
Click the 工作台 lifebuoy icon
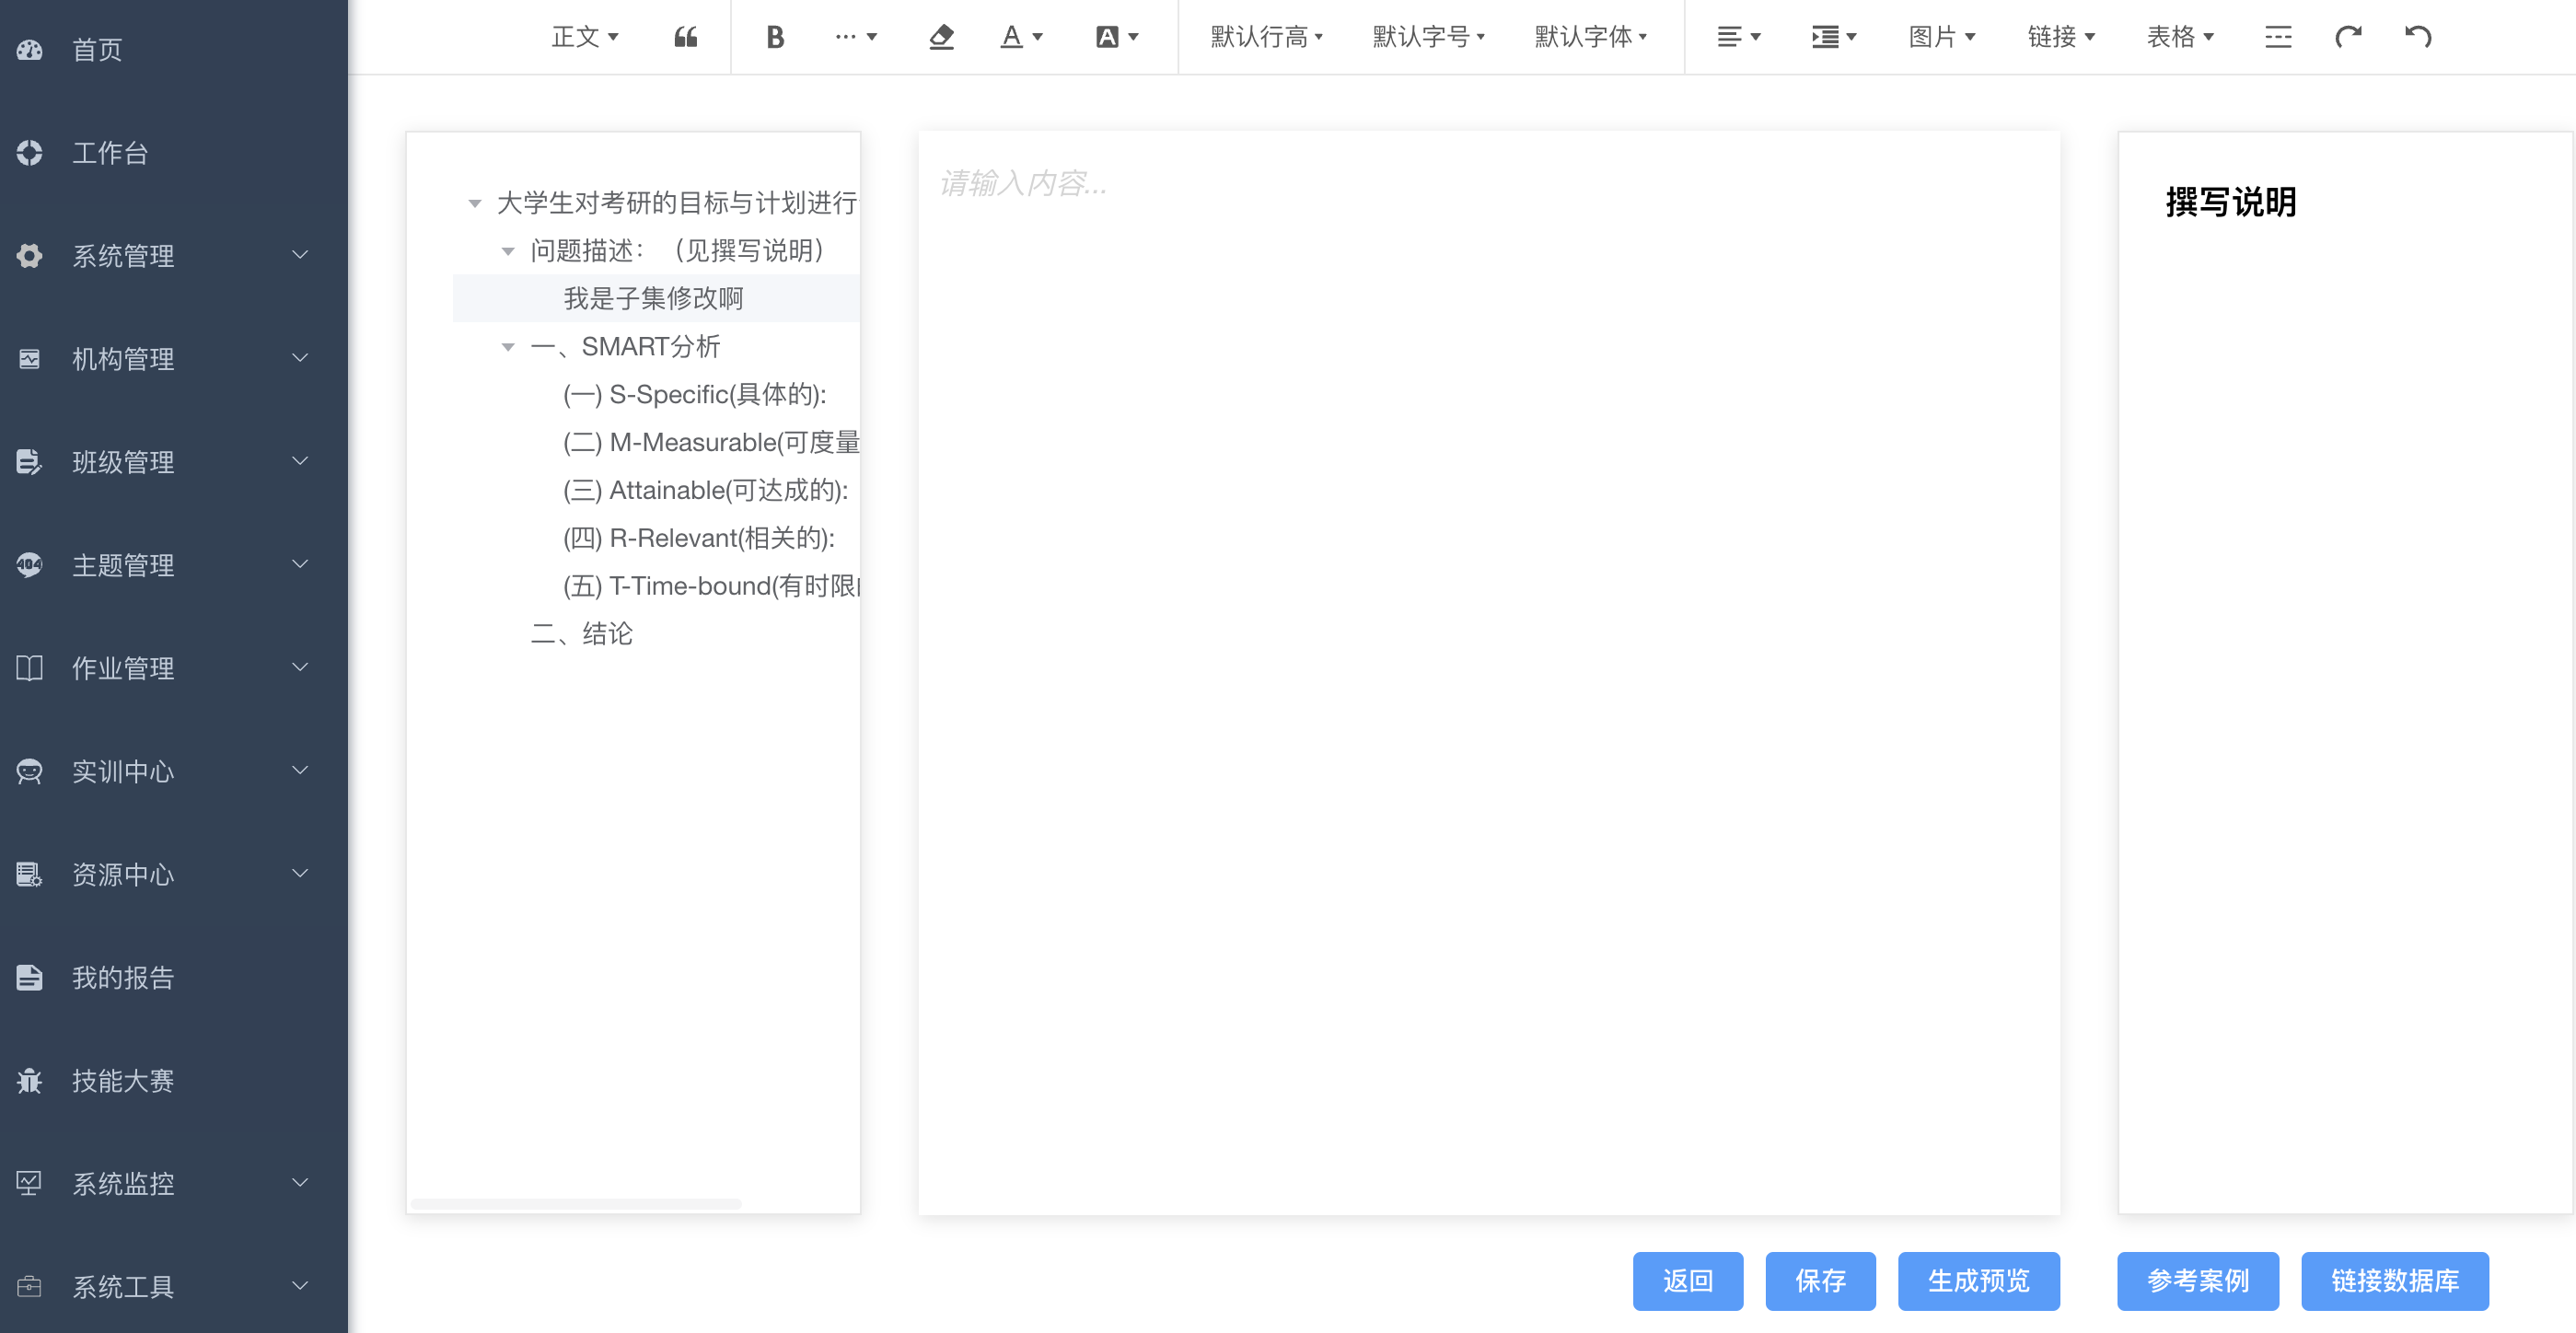click(x=29, y=153)
